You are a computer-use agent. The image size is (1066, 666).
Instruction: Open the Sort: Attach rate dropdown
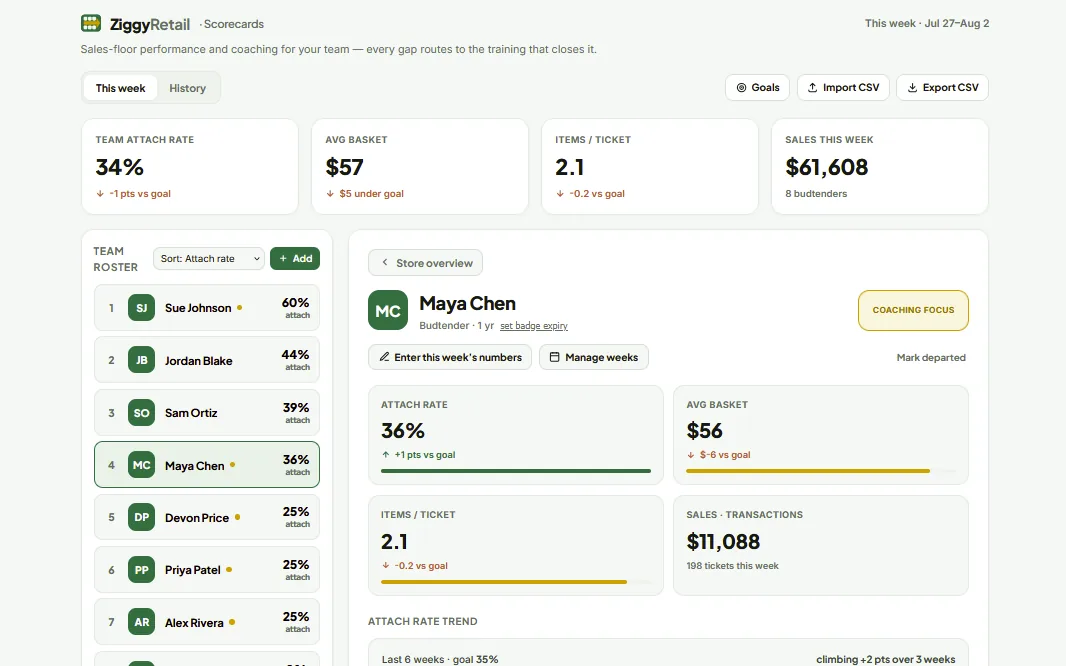209,258
